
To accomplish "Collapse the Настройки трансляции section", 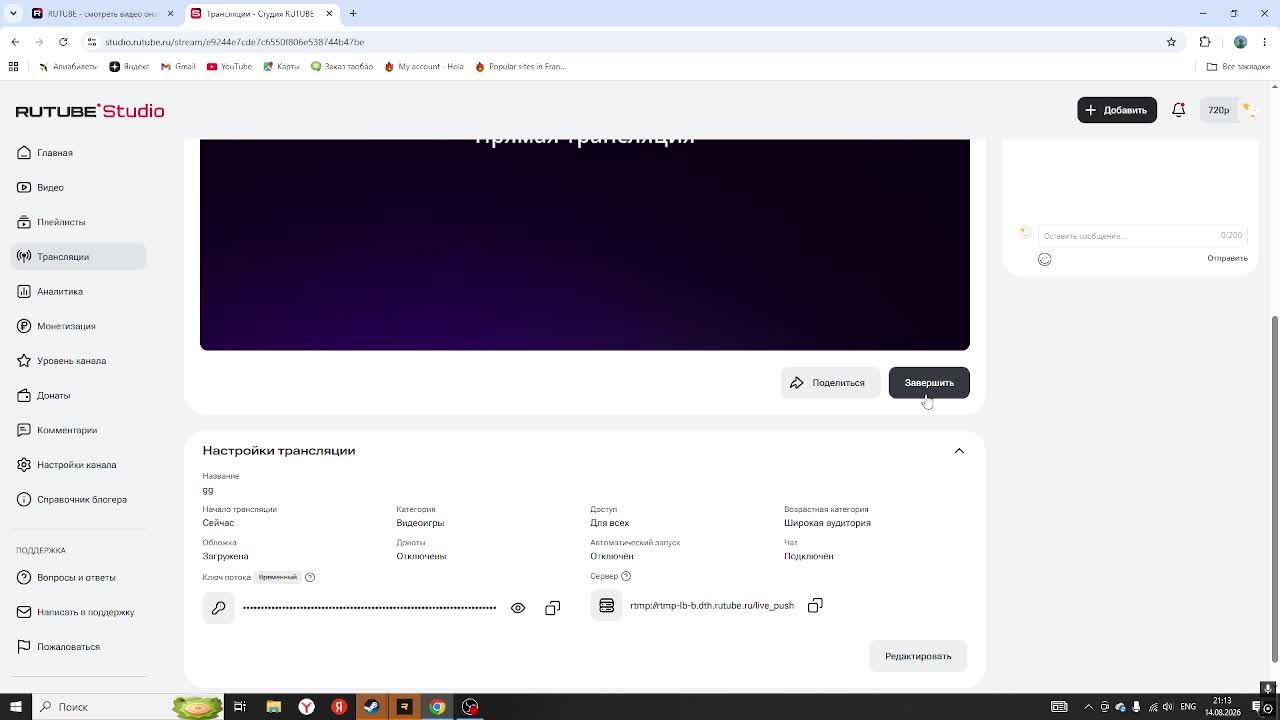I will click(x=959, y=451).
